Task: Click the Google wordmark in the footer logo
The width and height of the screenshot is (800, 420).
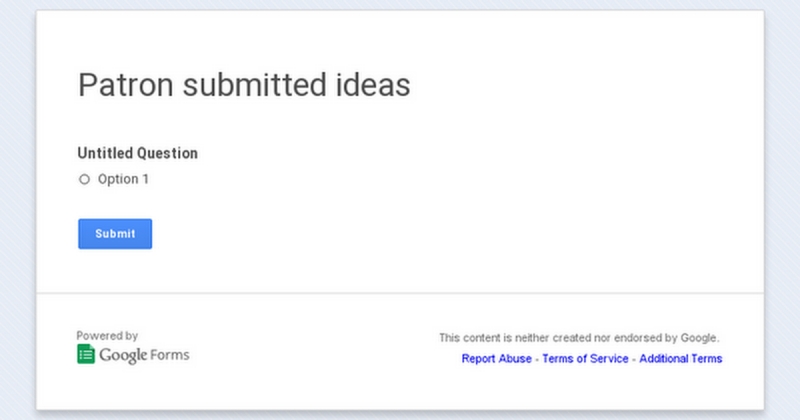Action: [123, 355]
